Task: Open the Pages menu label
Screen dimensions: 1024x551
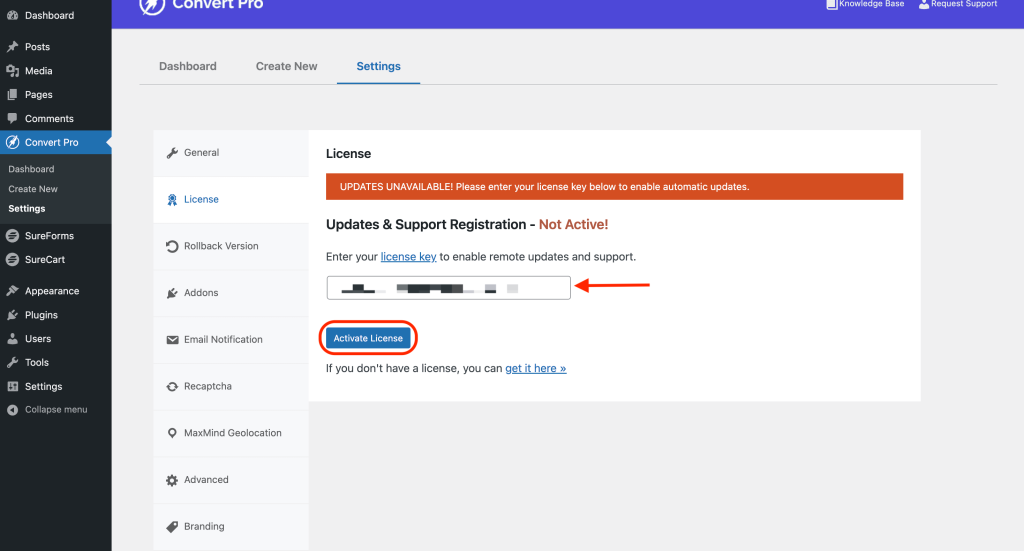Action: 39,95
